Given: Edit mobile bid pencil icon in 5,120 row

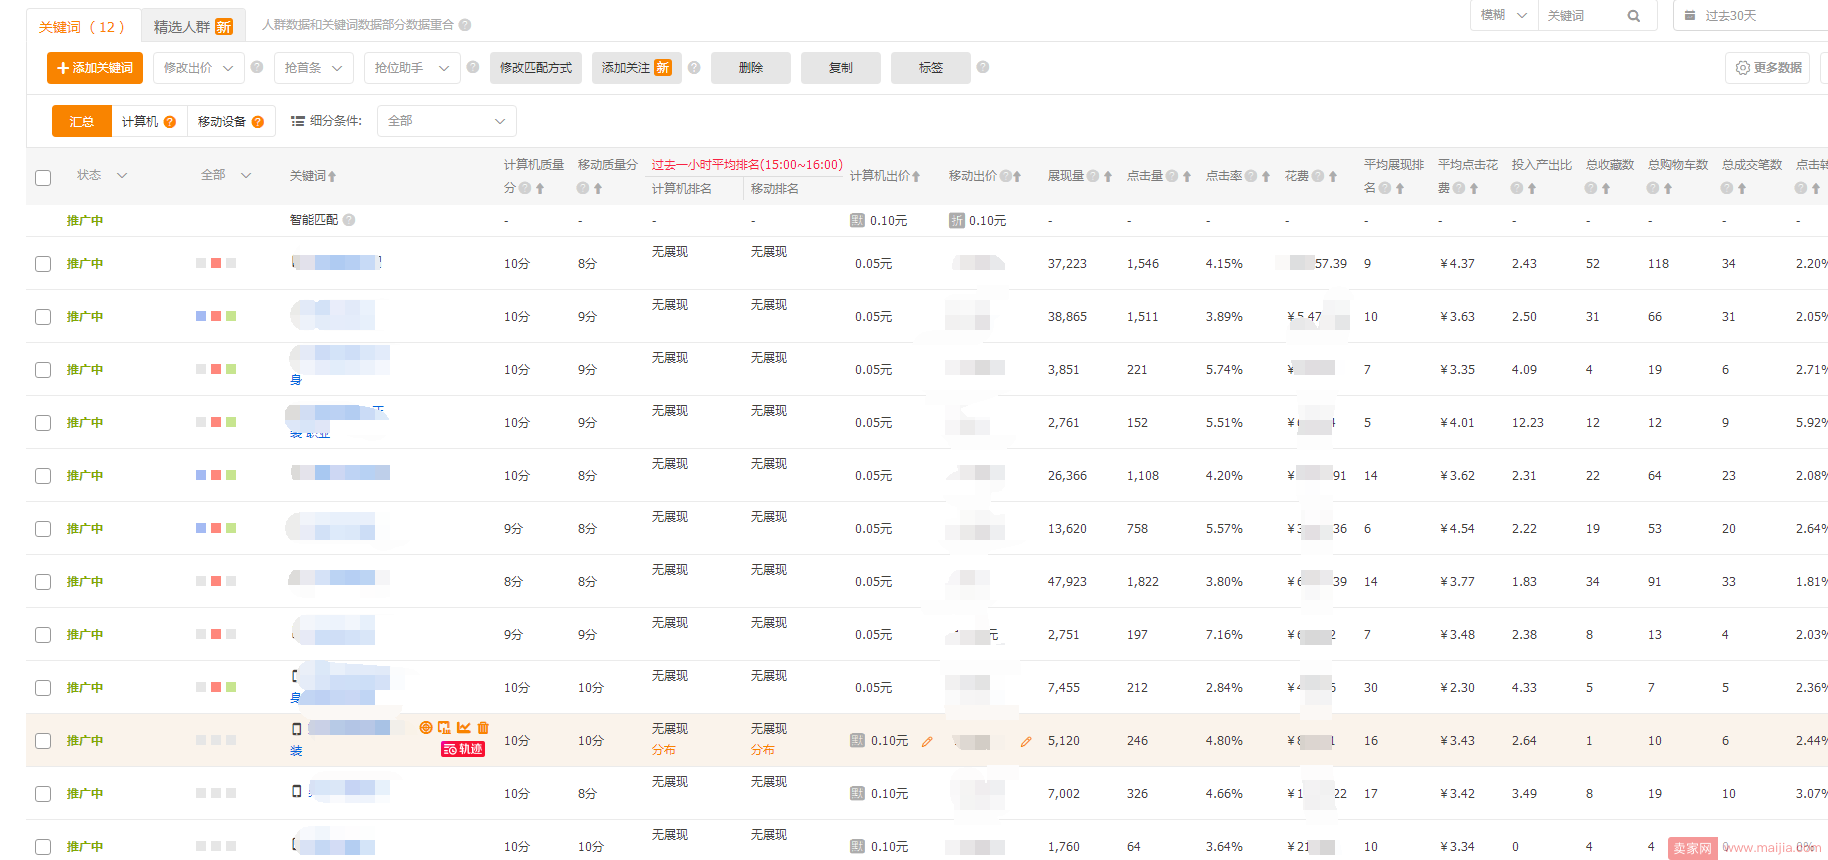Looking at the screenshot, I should coord(1026,741).
